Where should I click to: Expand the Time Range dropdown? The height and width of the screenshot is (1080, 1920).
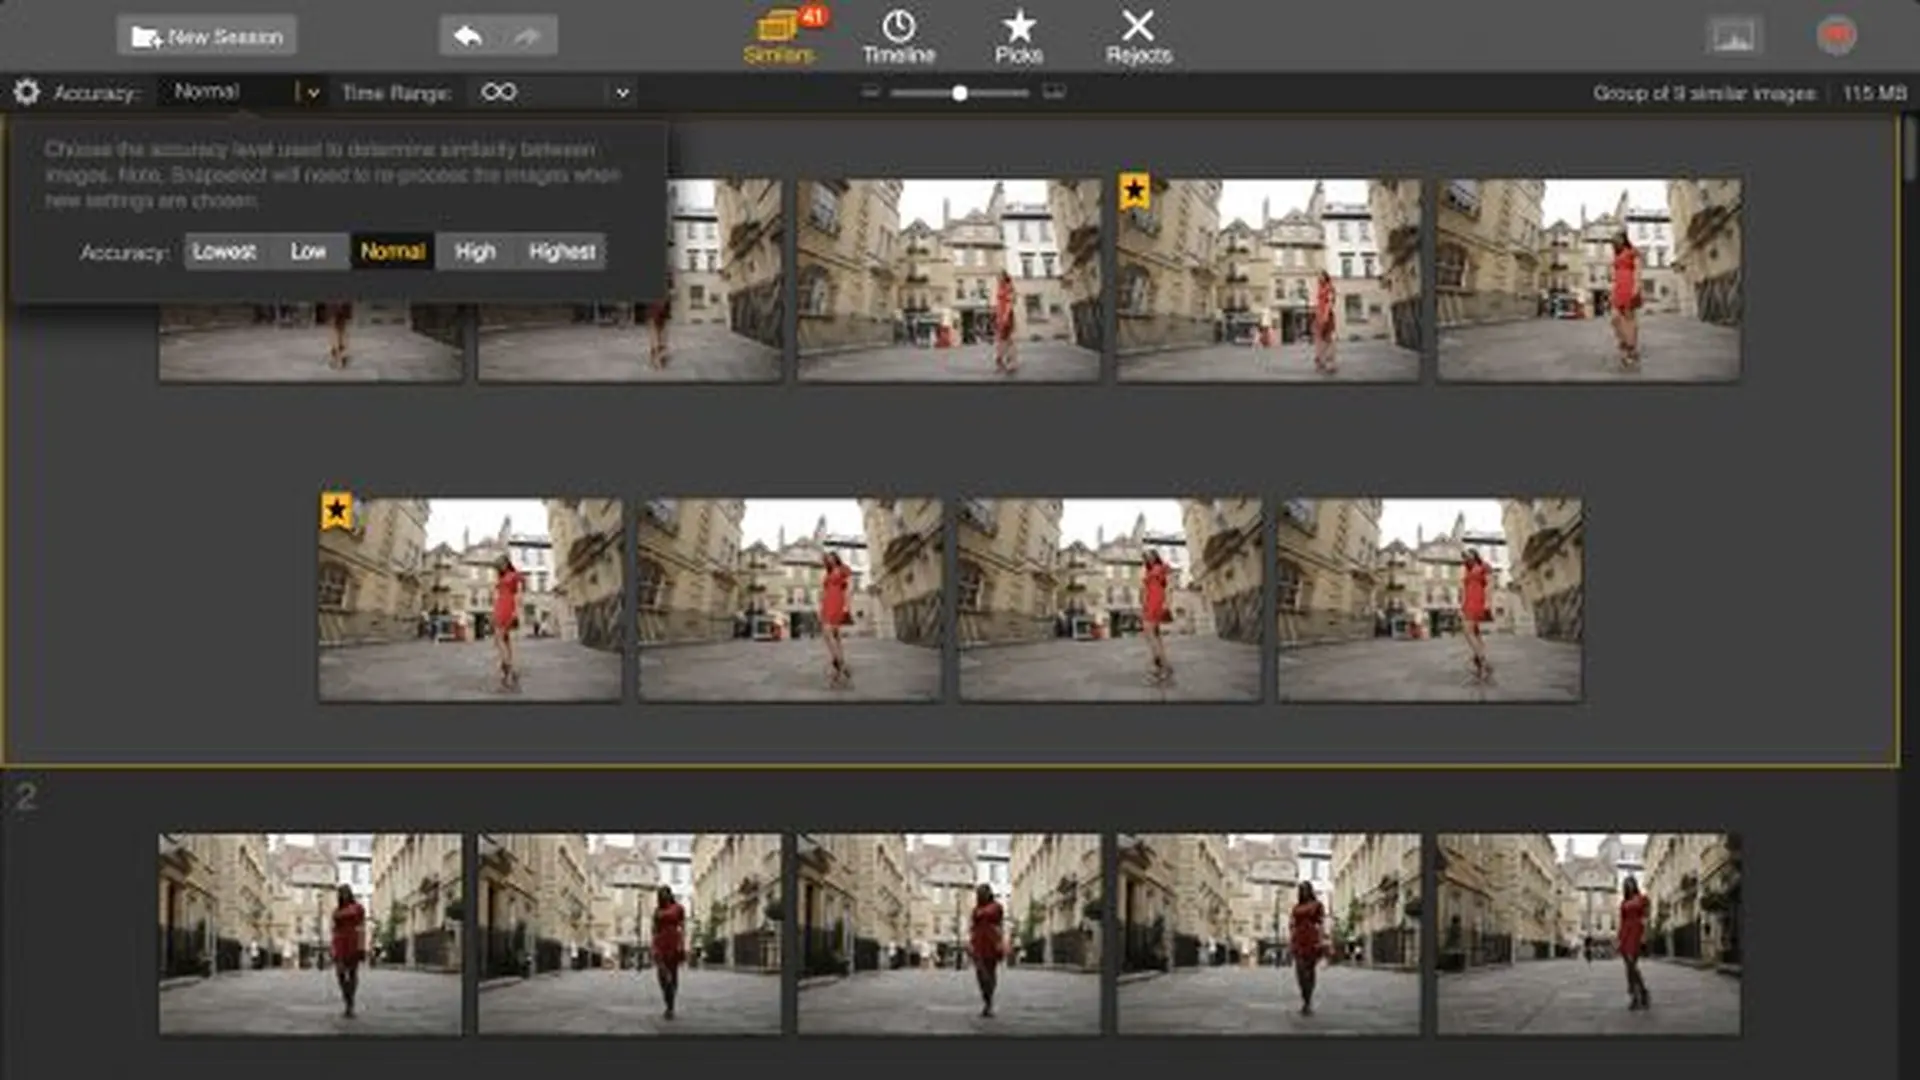(x=622, y=93)
